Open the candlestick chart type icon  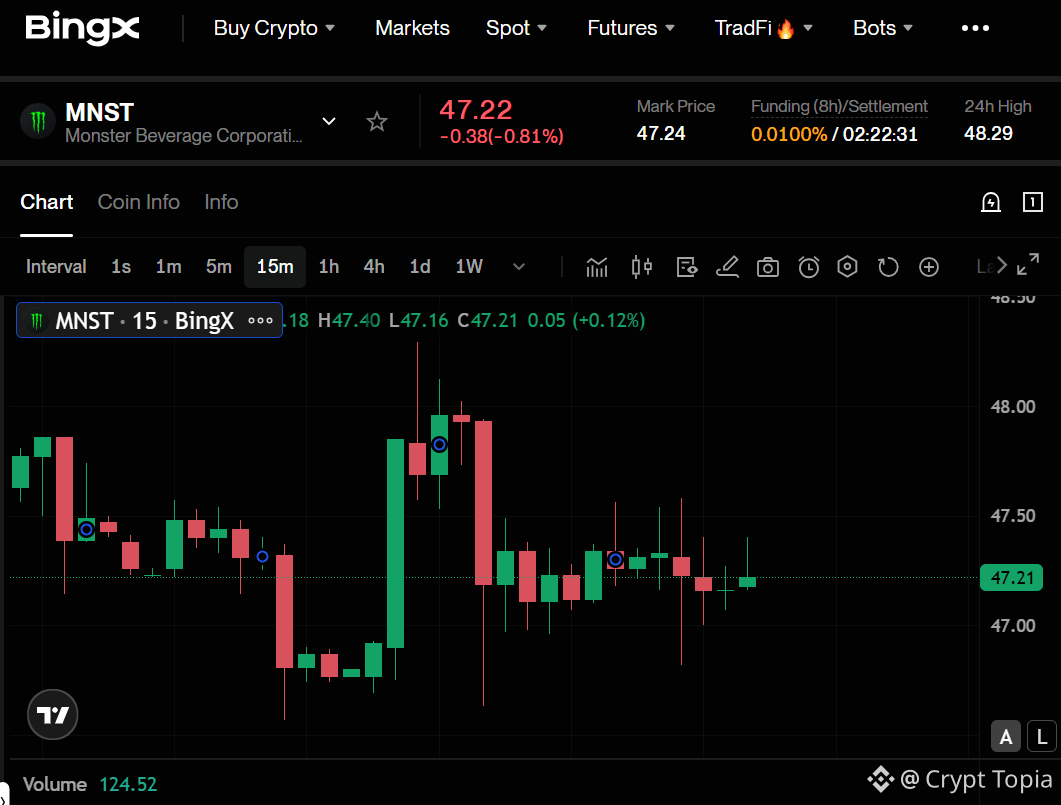click(x=641, y=267)
